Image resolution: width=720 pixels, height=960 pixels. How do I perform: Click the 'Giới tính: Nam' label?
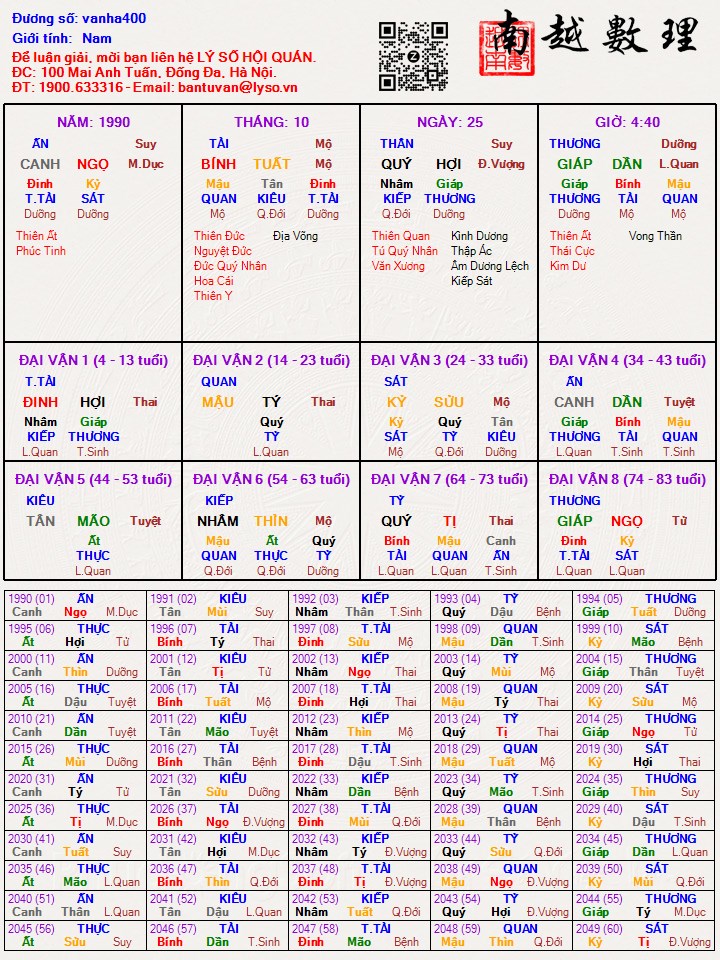point(62,38)
